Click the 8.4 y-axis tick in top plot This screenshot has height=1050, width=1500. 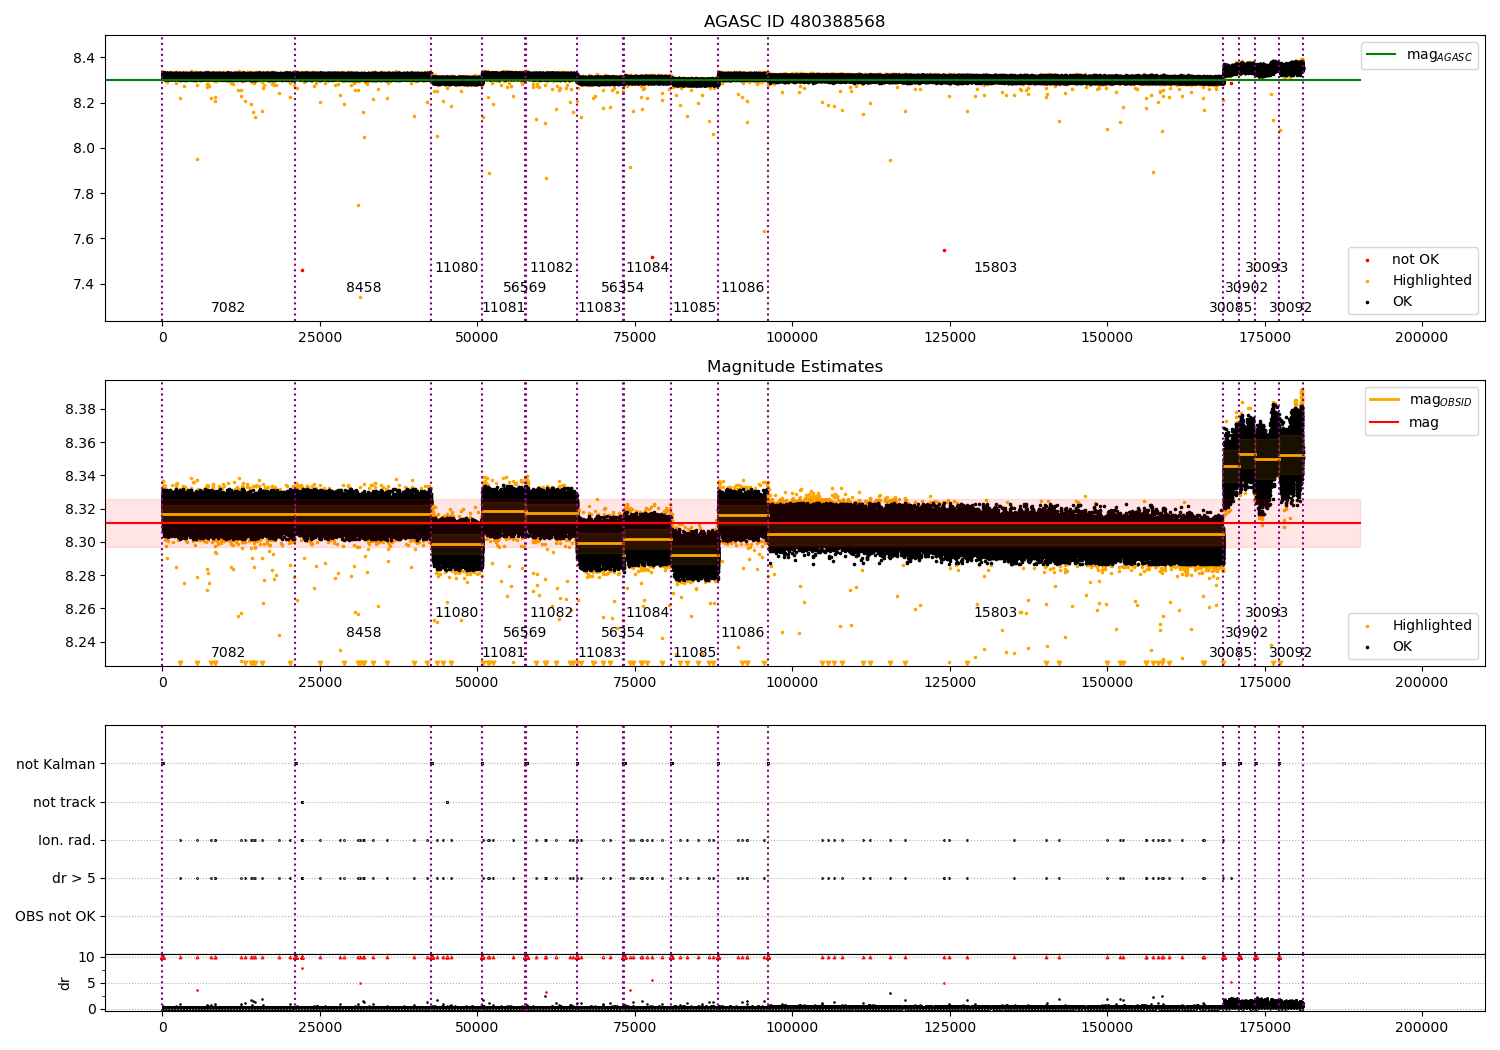pyautogui.click(x=84, y=58)
